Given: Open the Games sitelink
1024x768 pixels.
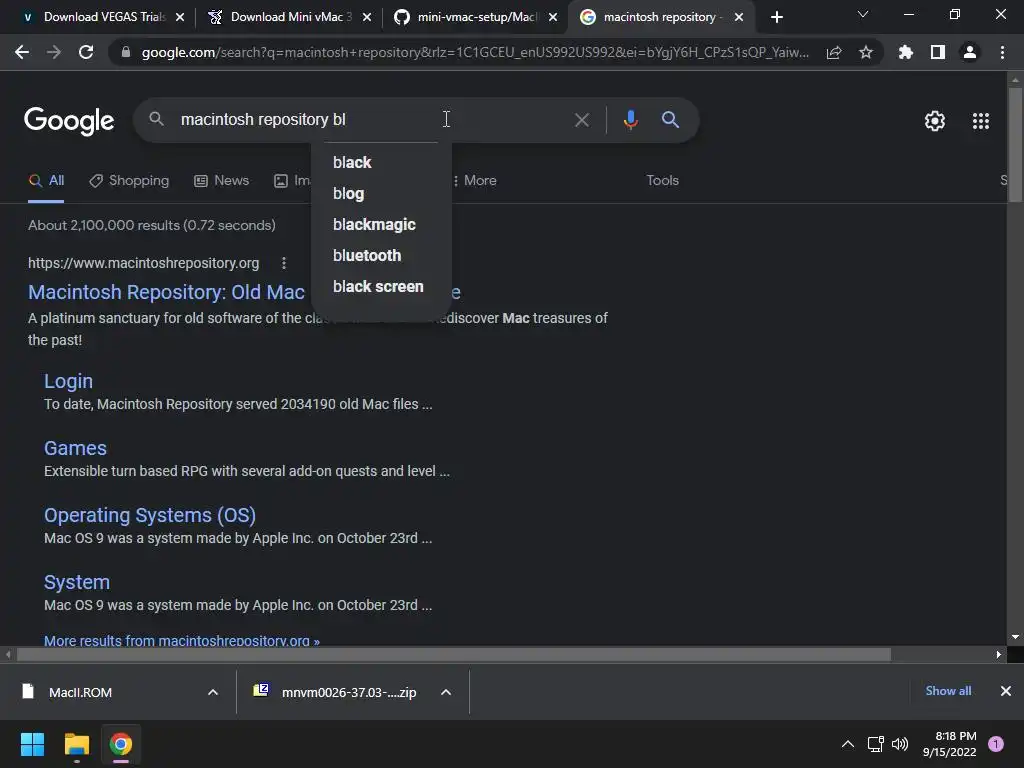Looking at the screenshot, I should tap(75, 449).
